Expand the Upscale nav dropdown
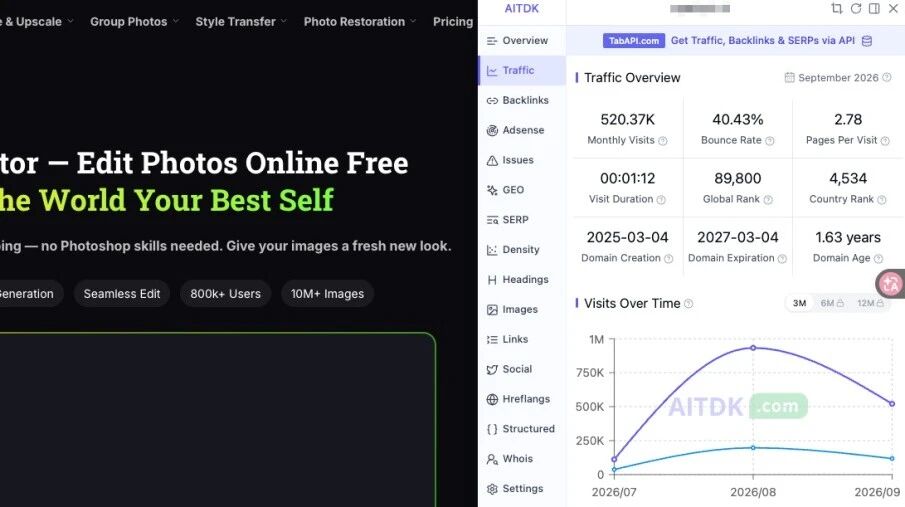Viewport: 905px width, 507px height. 37,22
